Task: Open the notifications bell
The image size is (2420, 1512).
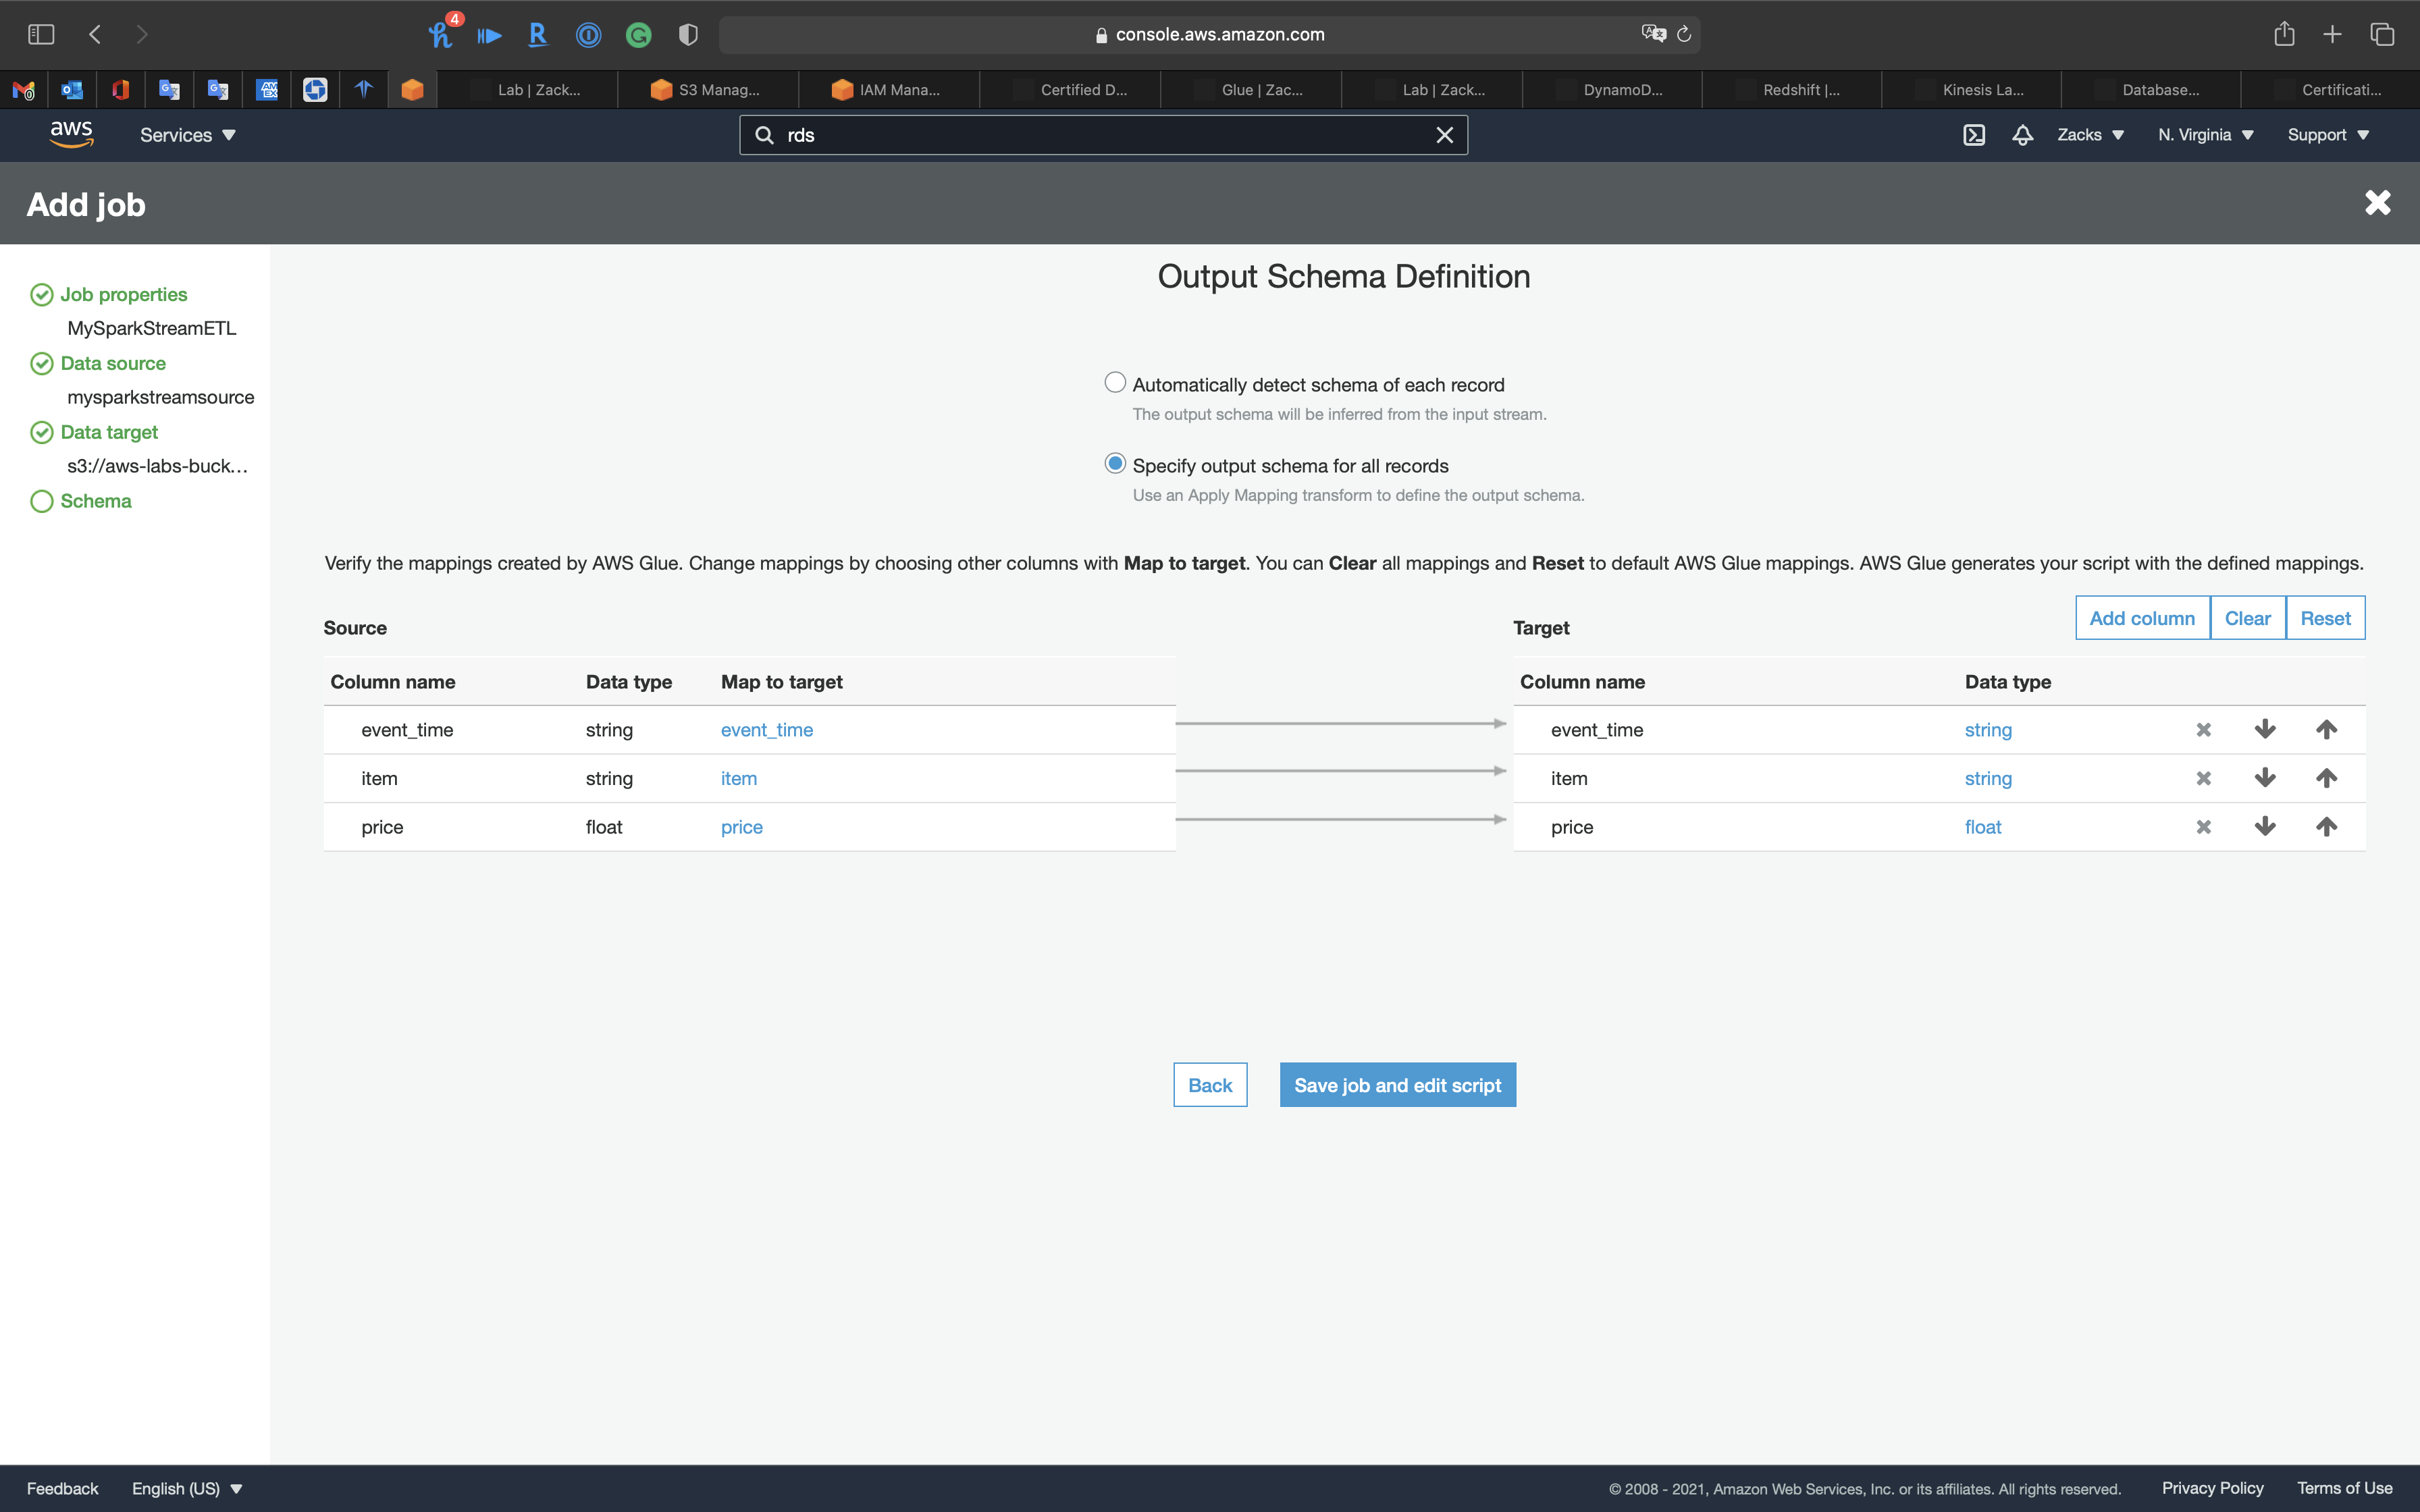Action: (x=2022, y=135)
